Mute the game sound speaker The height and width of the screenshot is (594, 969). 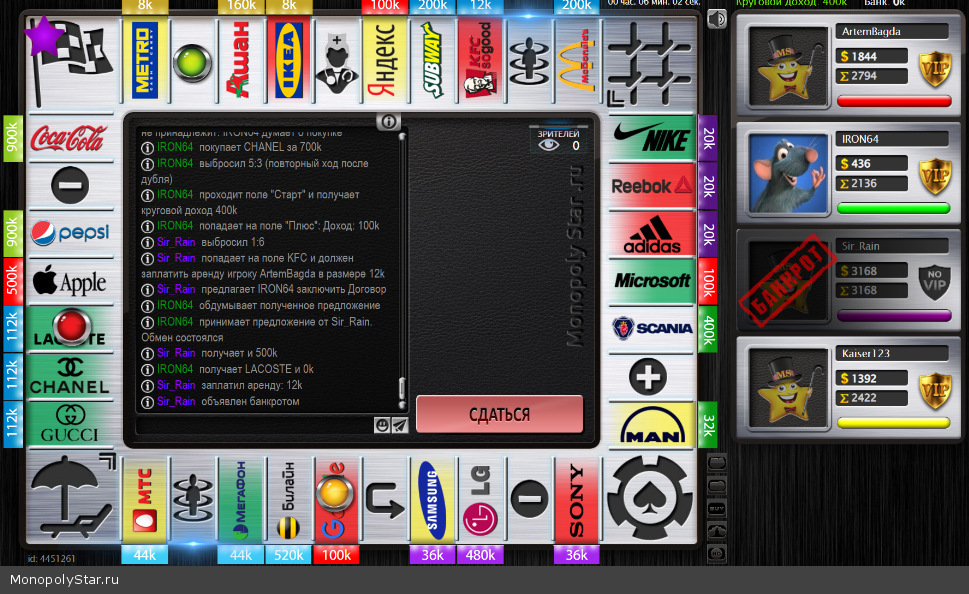click(717, 19)
